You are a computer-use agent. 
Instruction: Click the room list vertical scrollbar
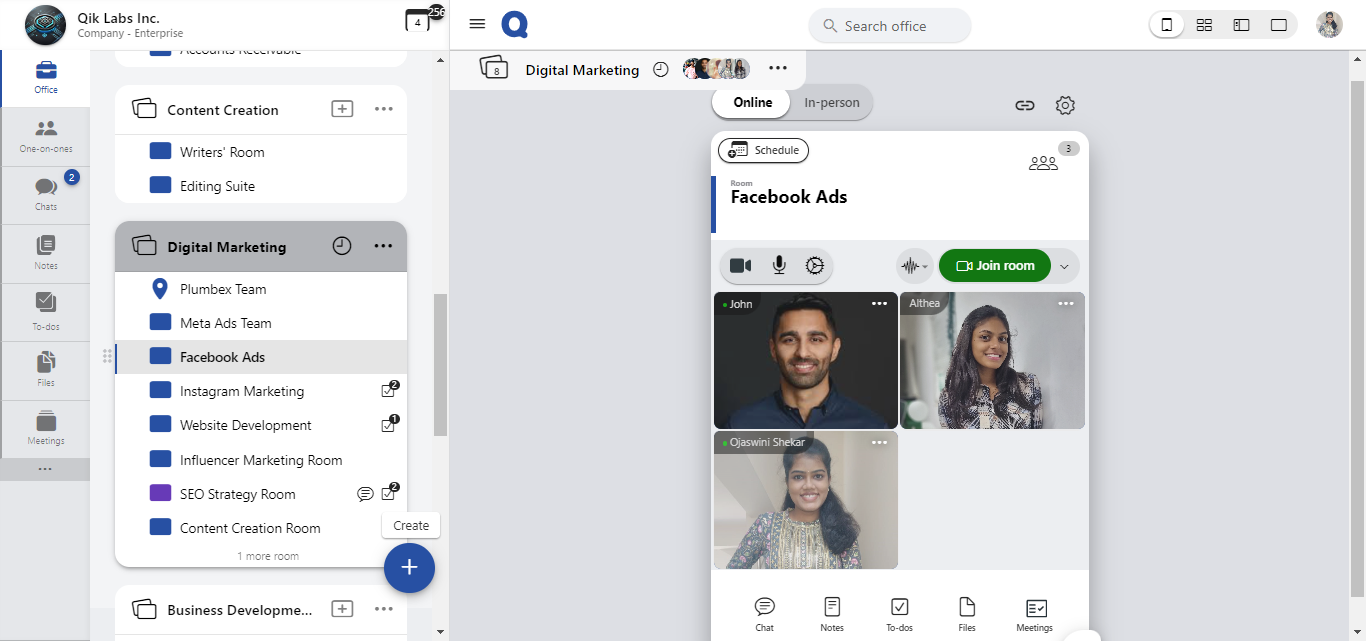(x=440, y=364)
